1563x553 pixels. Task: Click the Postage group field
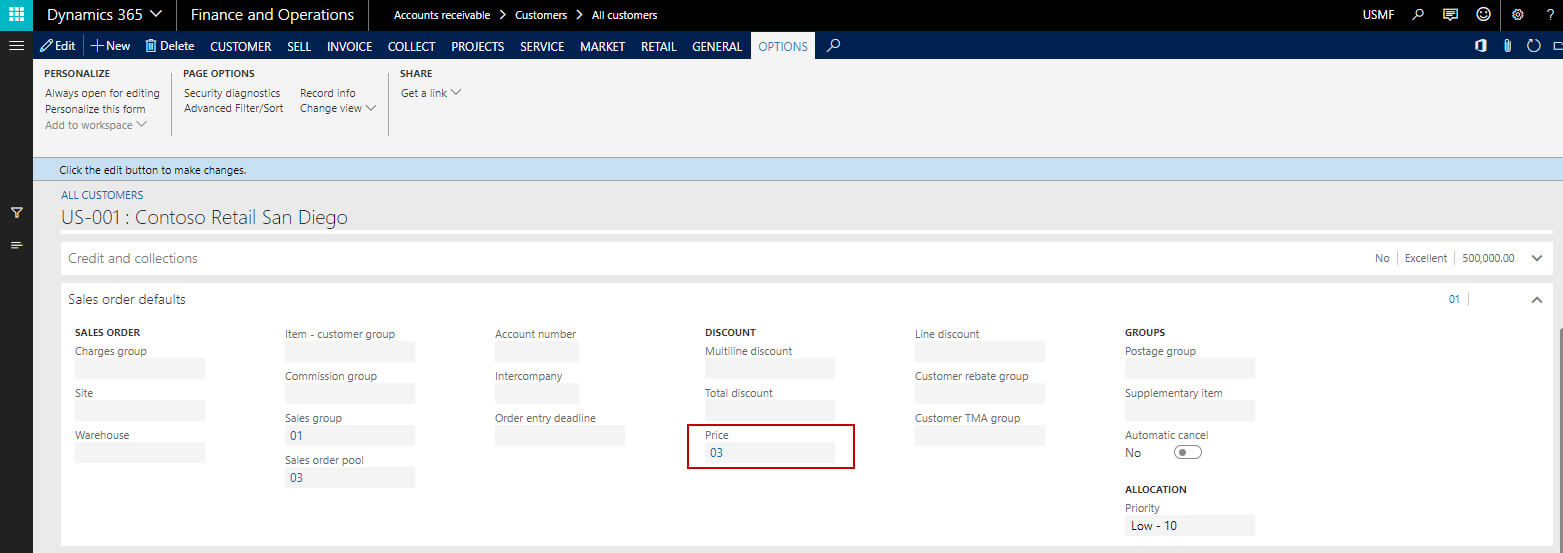1190,368
